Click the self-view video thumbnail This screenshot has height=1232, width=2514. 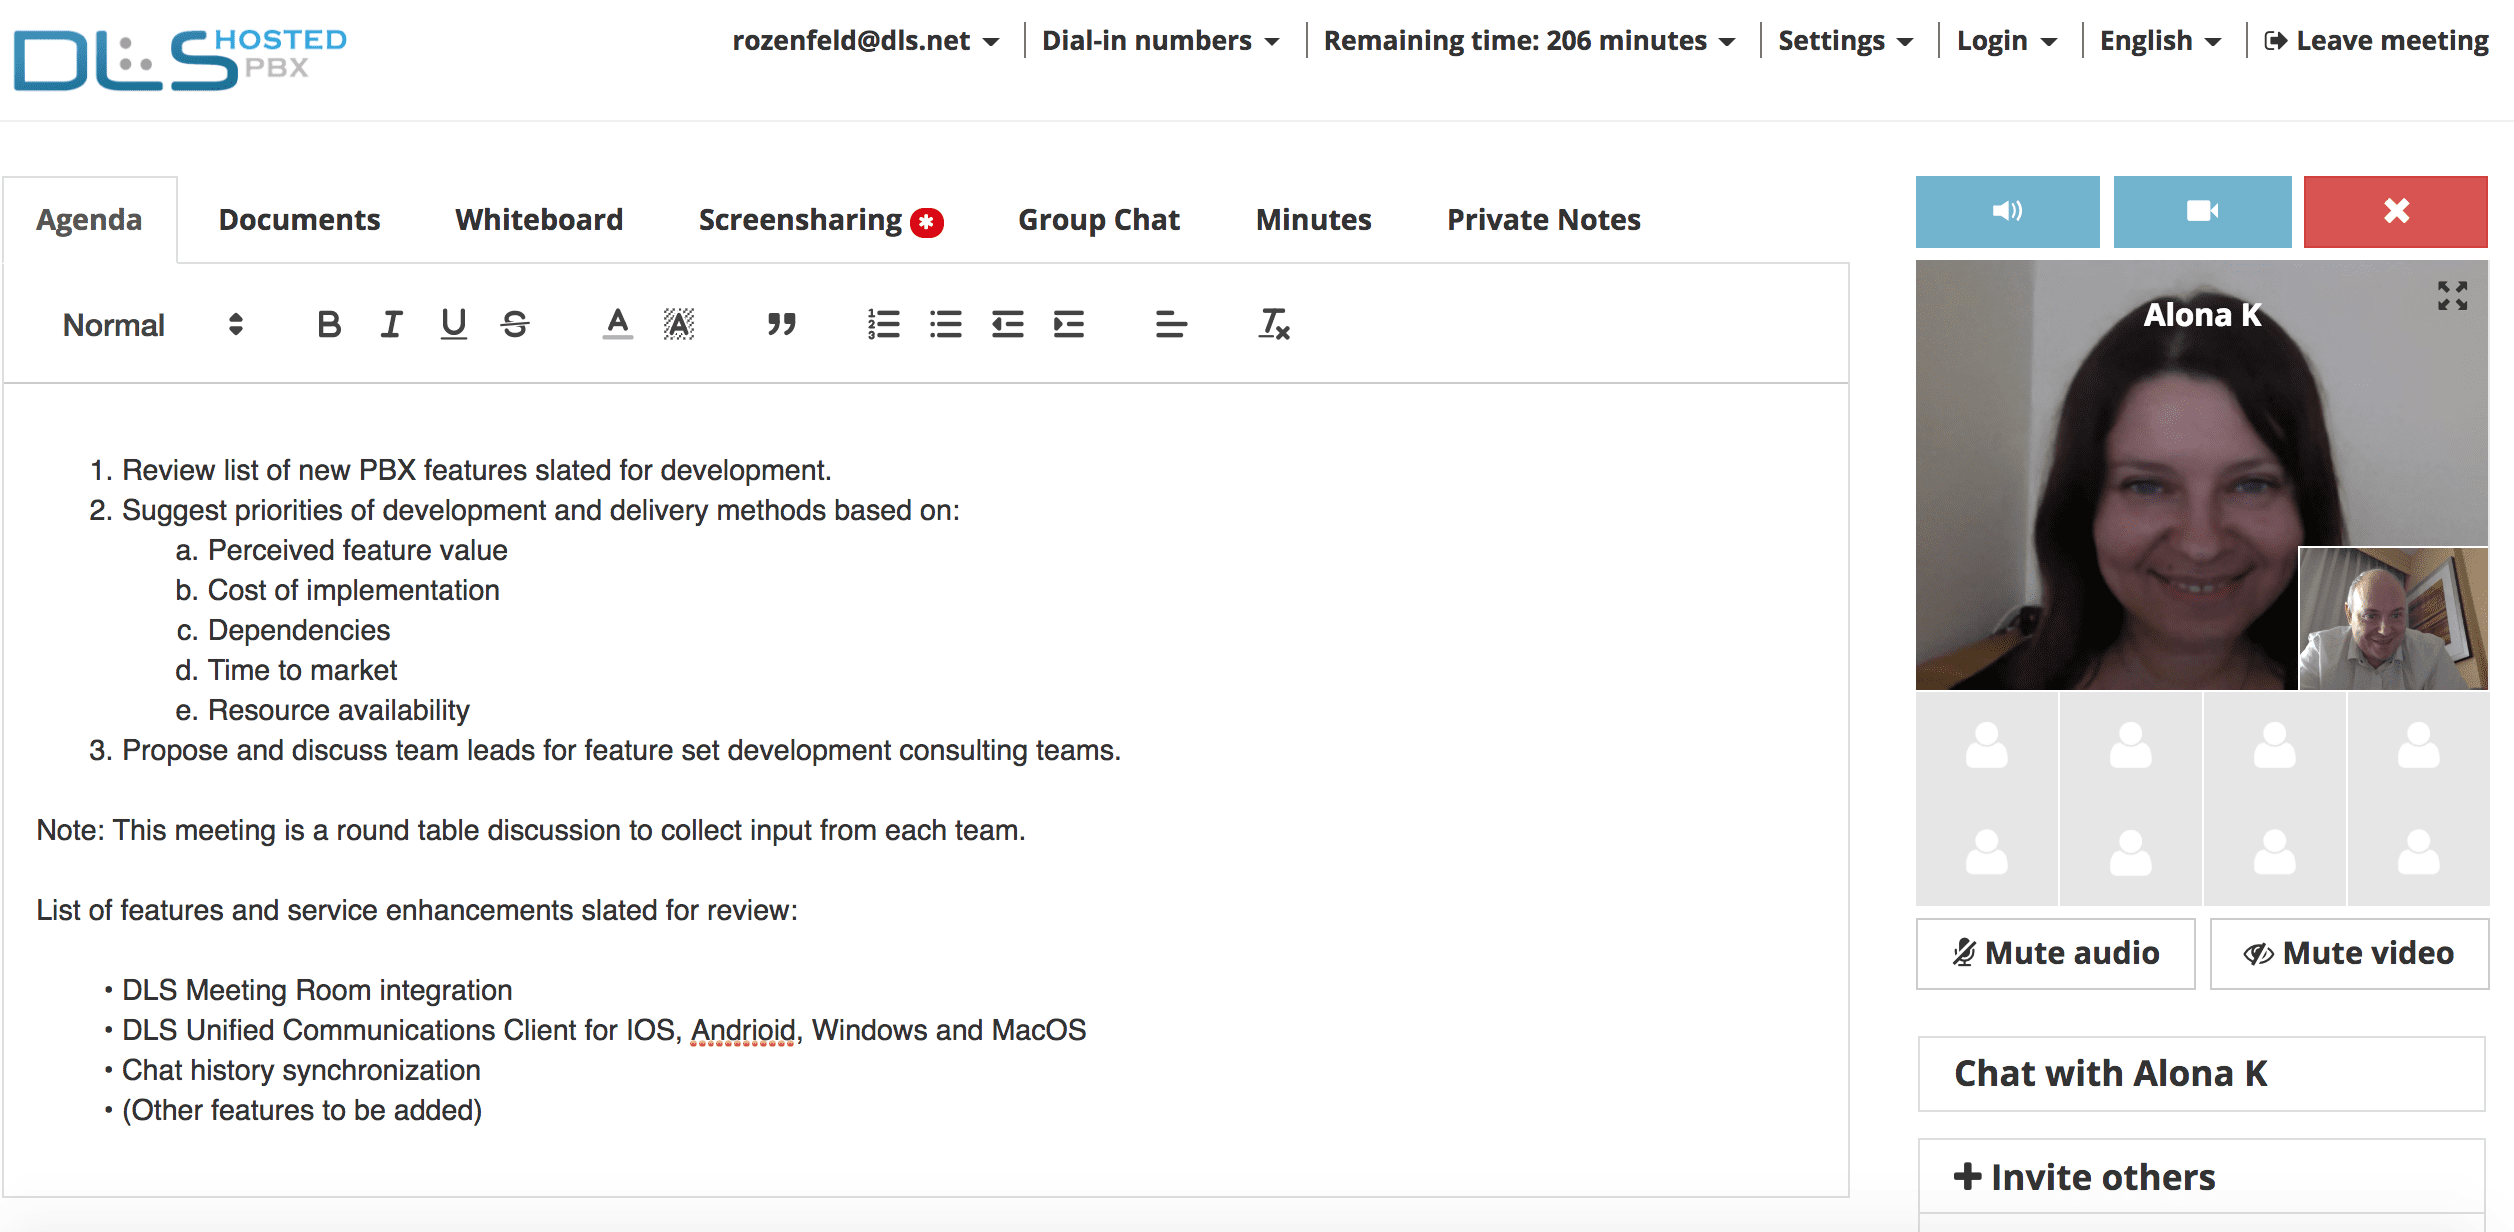point(2393,618)
